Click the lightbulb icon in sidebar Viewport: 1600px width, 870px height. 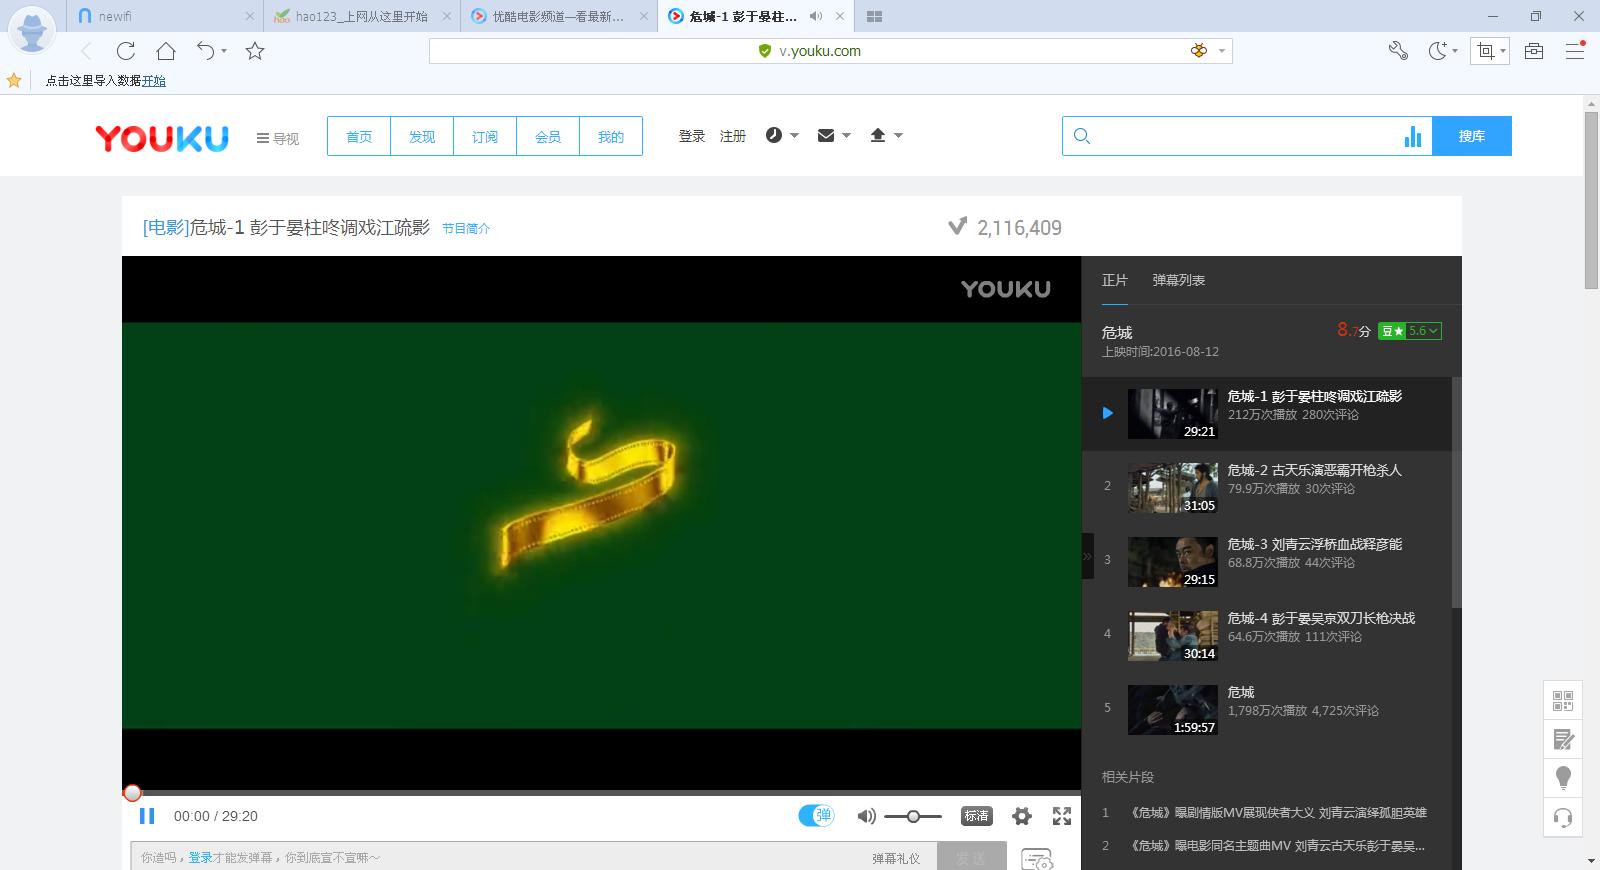pos(1563,778)
